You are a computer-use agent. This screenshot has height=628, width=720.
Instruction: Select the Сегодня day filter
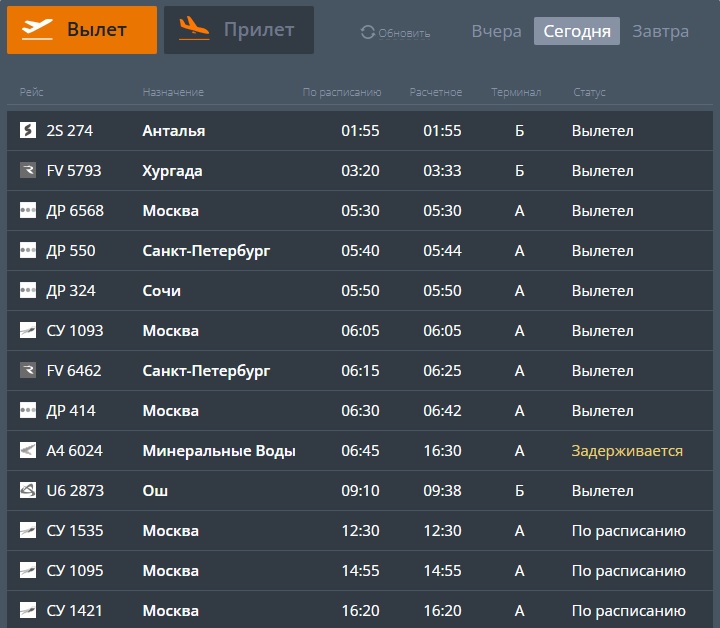(x=577, y=31)
